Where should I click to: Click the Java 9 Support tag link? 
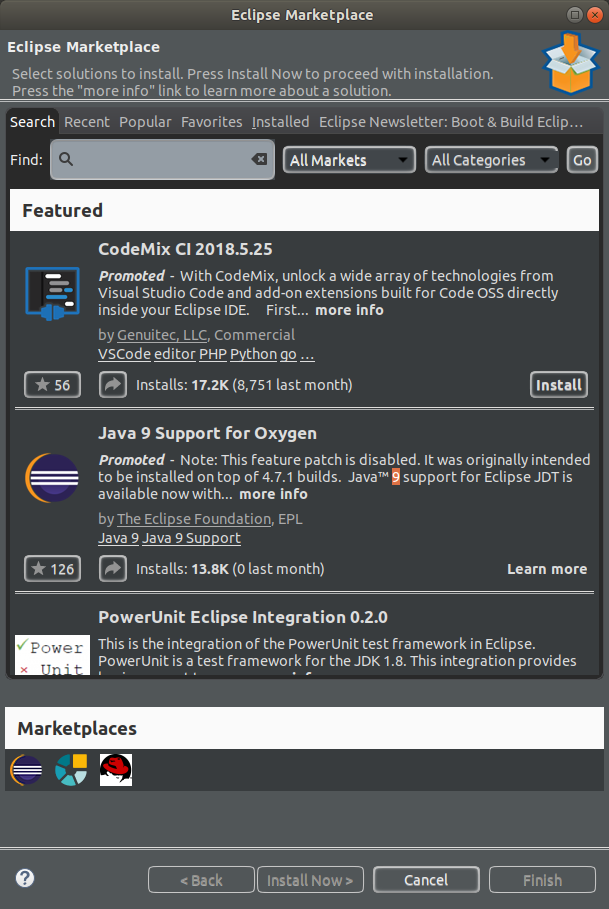pyautogui.click(x=191, y=538)
